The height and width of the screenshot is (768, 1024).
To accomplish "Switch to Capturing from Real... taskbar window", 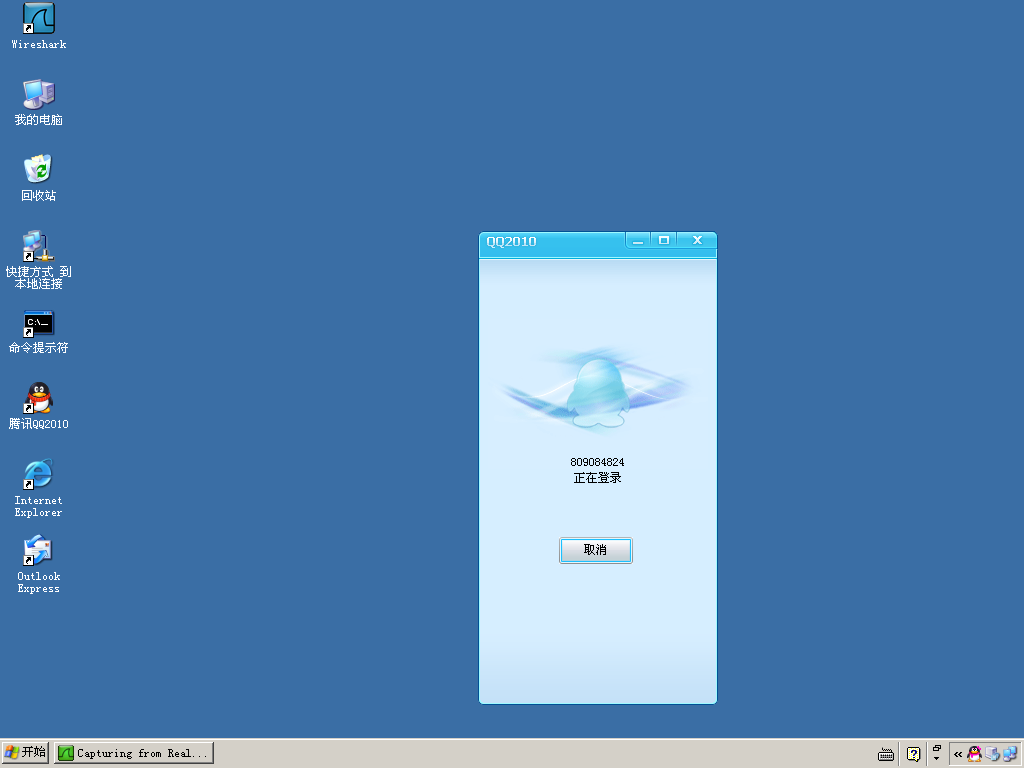I will click(134, 753).
